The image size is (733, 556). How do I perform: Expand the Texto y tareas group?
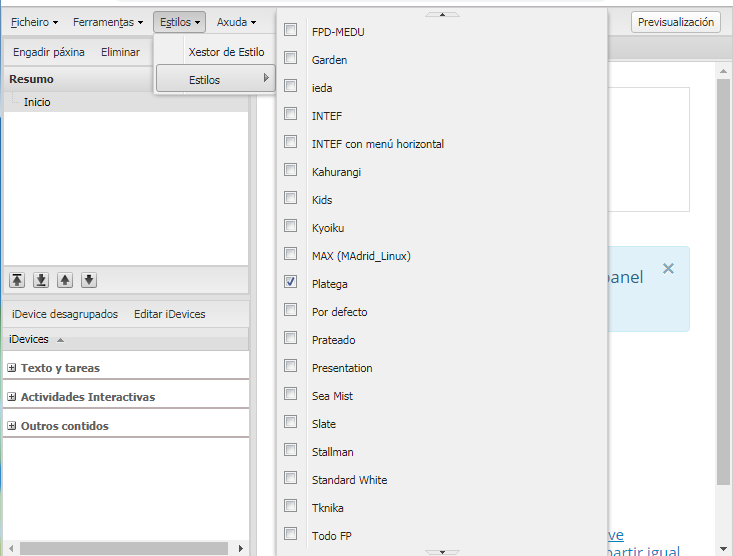coord(12,368)
